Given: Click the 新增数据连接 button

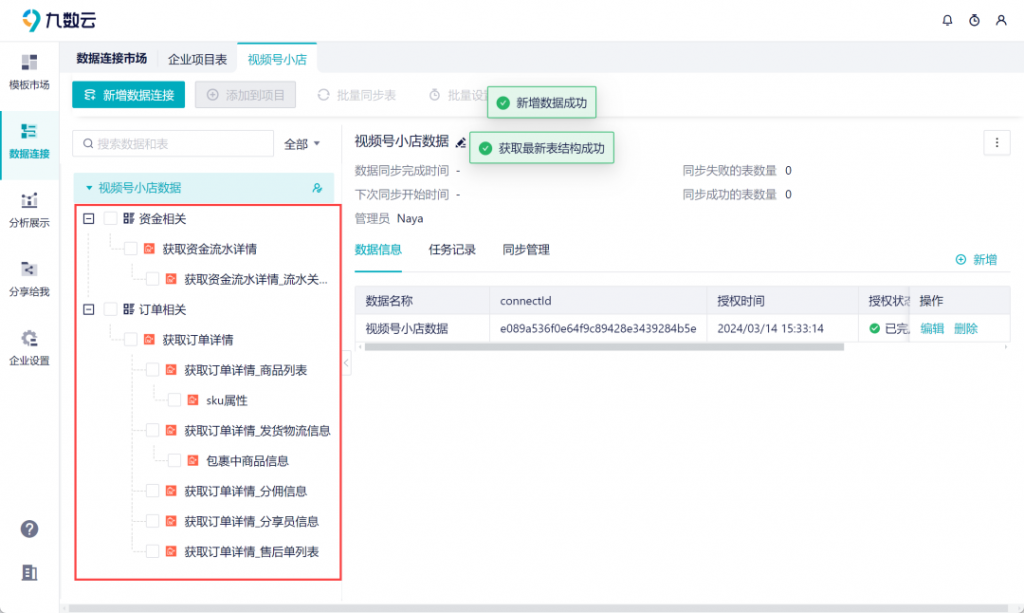Looking at the screenshot, I should coord(128,95).
